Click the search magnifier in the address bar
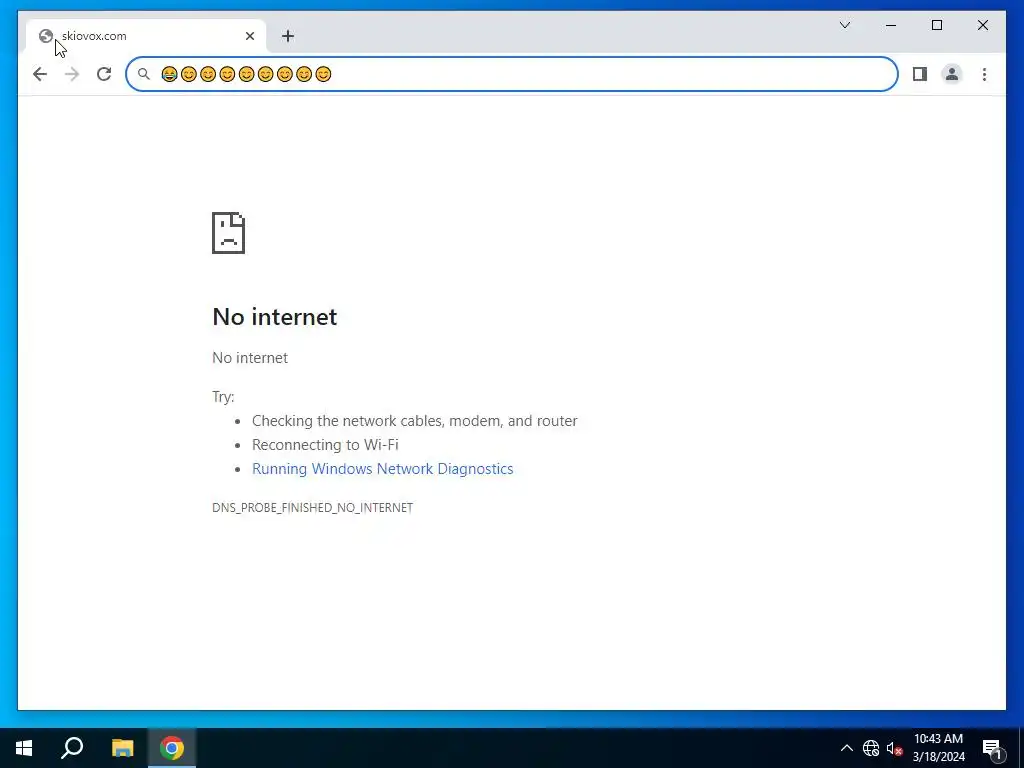The height and width of the screenshot is (768, 1024). tap(144, 74)
